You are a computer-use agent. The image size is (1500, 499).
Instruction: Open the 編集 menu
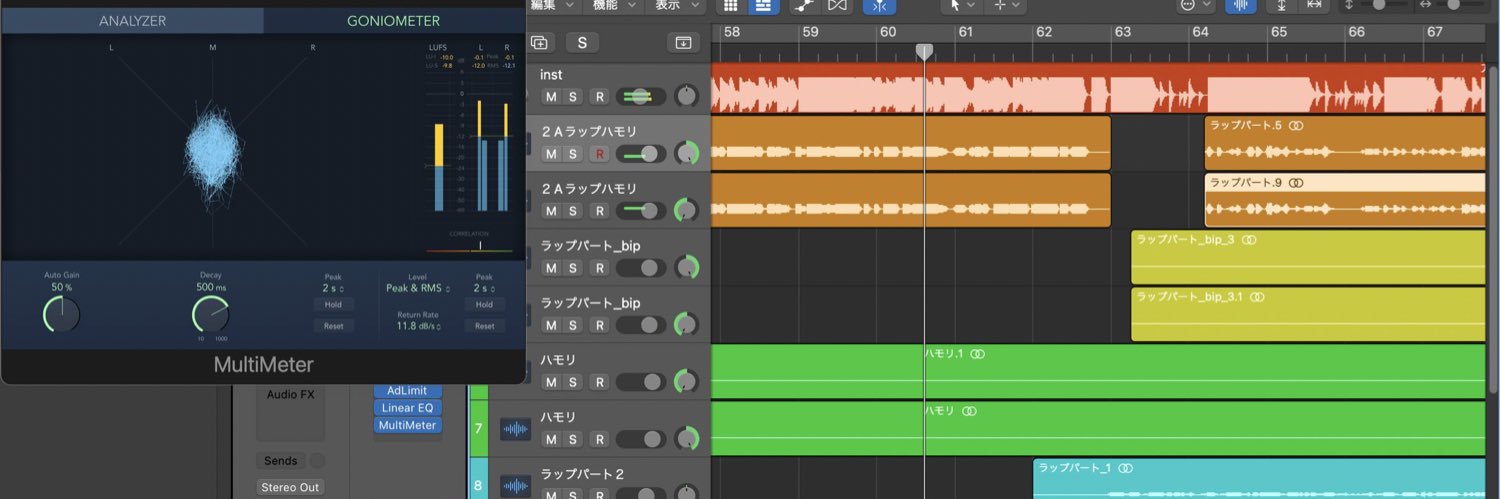[554, 6]
